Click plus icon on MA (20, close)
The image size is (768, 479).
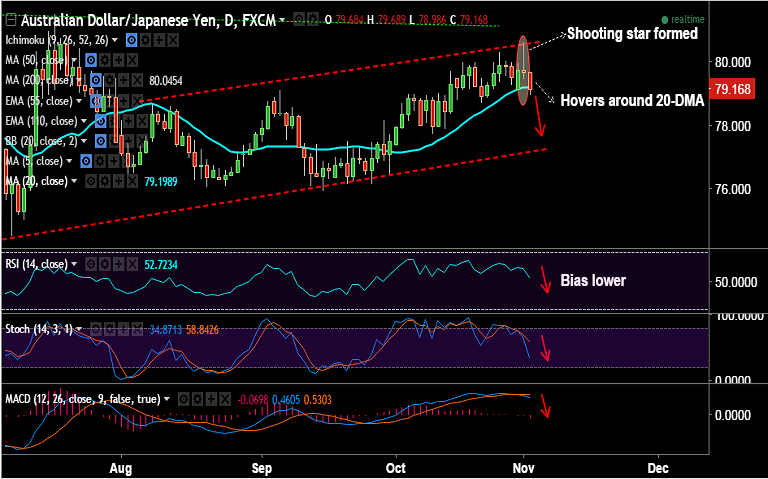[x=118, y=181]
